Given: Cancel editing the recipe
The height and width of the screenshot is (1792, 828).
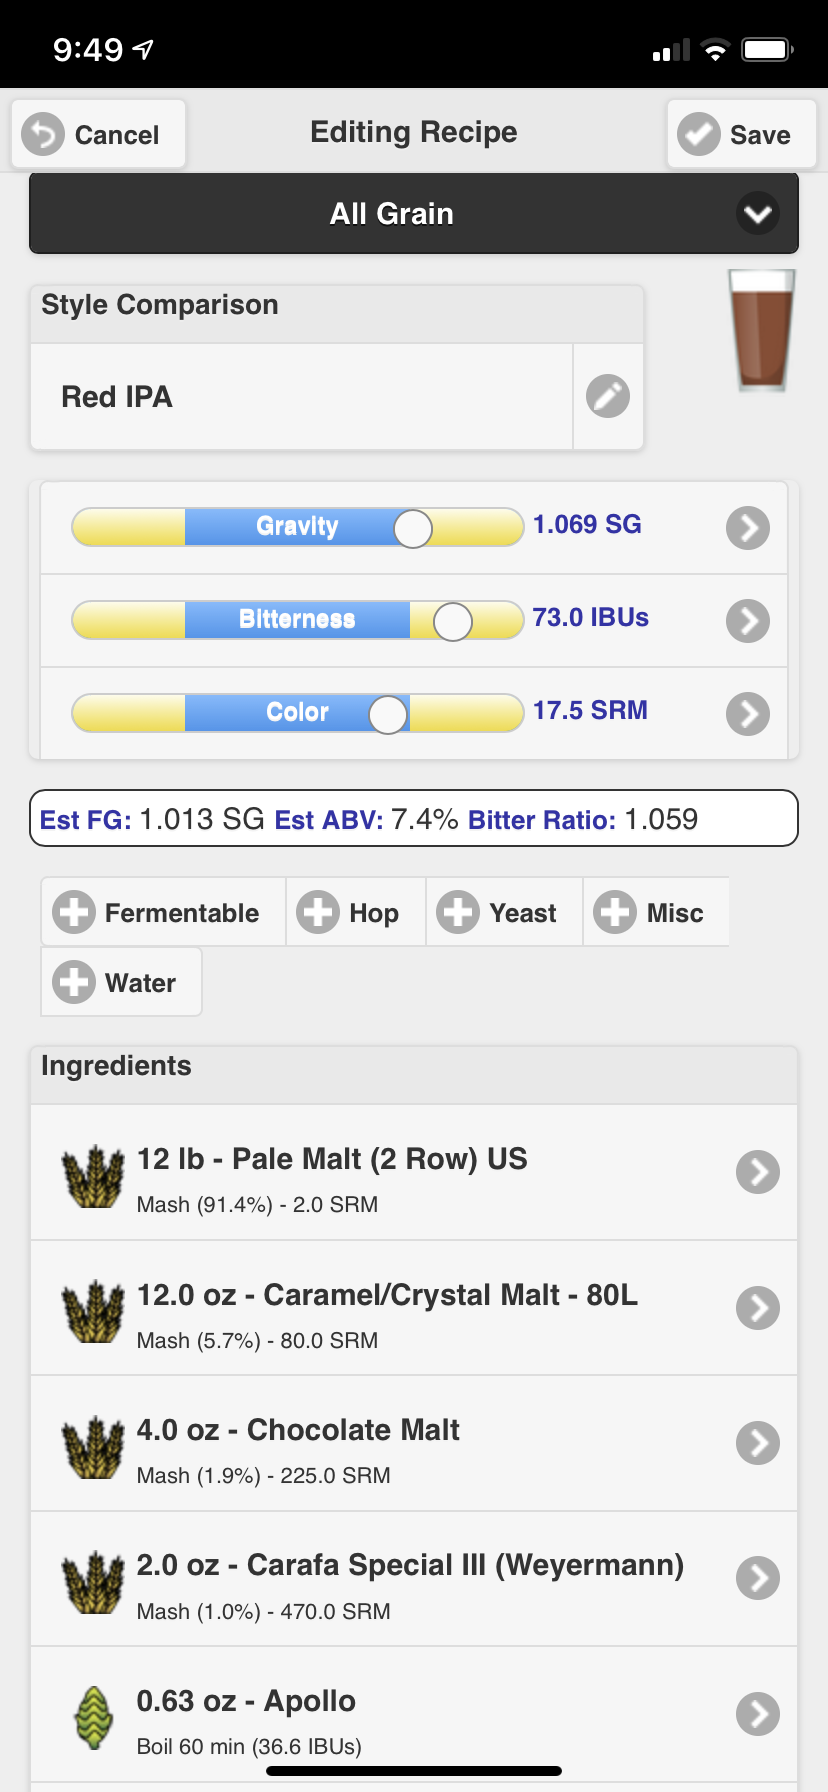Looking at the screenshot, I should tap(98, 134).
